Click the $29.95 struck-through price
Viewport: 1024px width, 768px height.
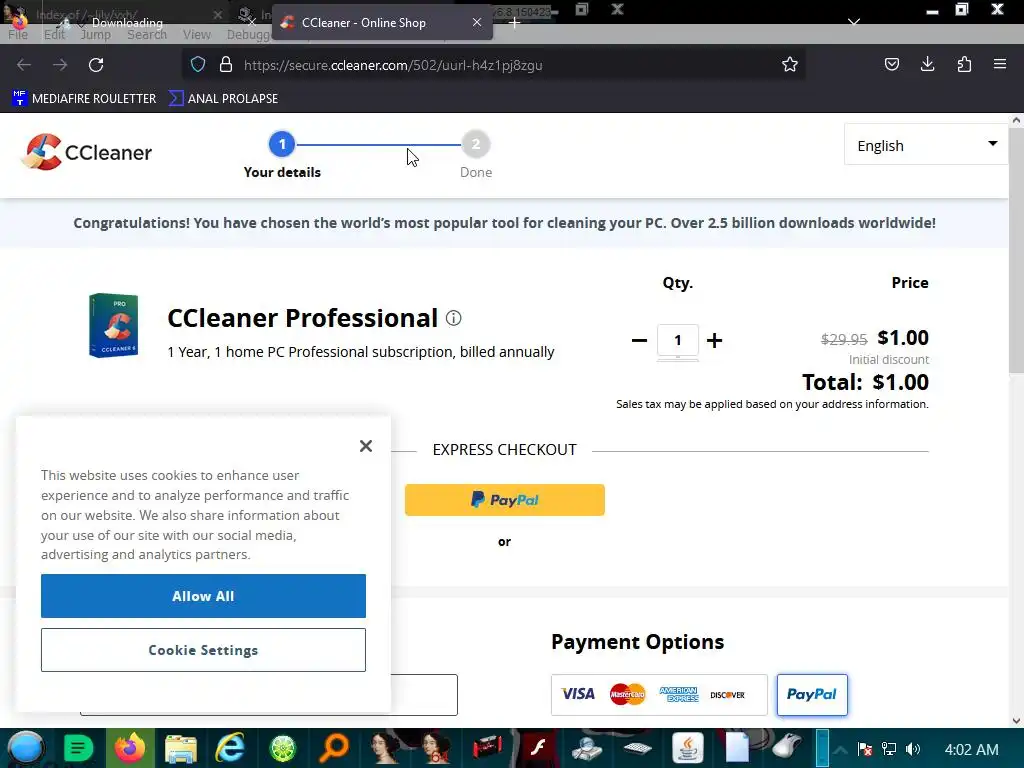[x=844, y=339]
